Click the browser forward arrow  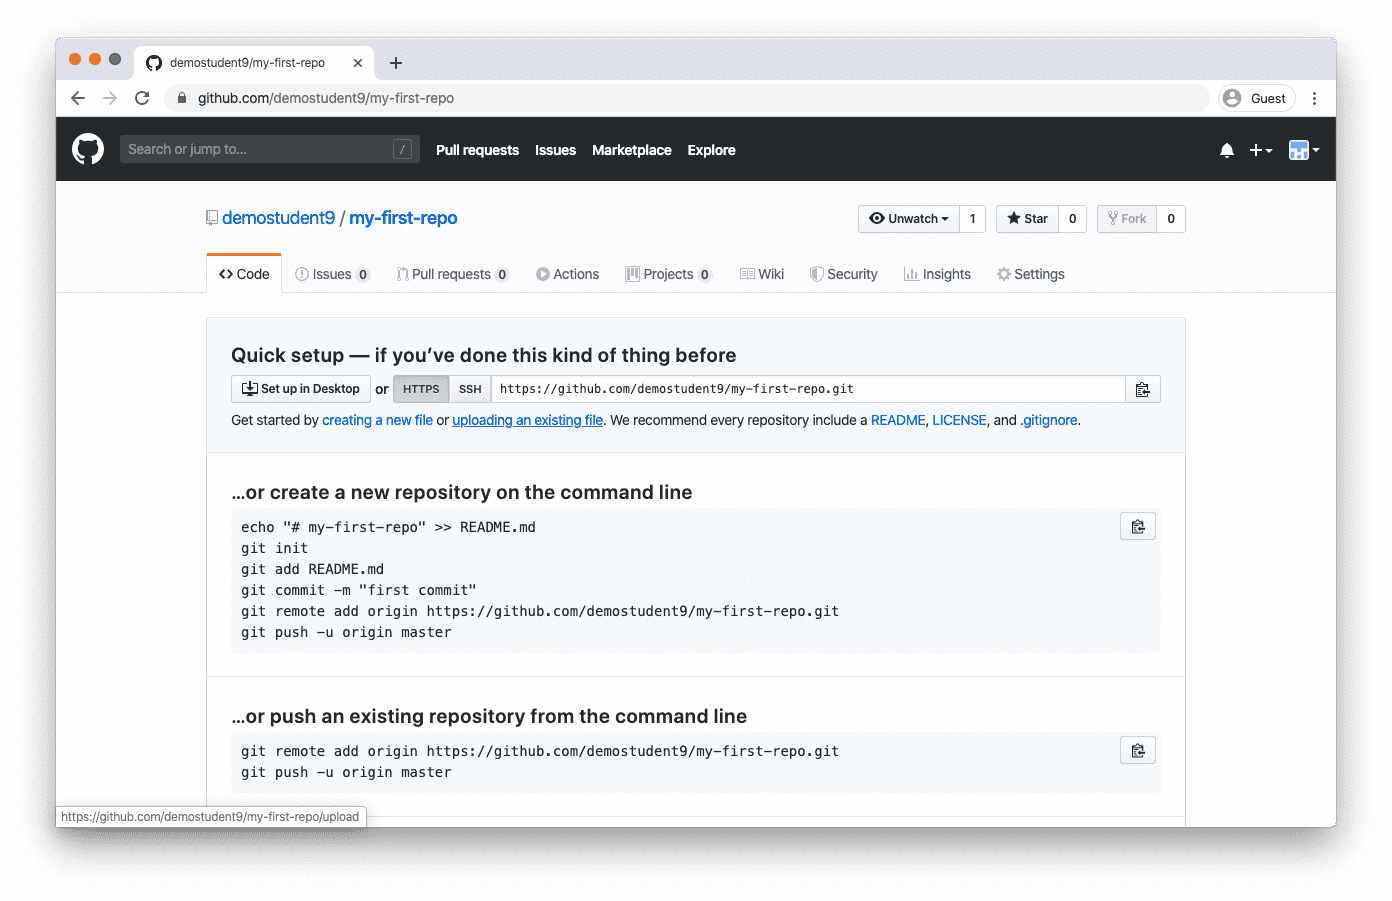pyautogui.click(x=110, y=98)
